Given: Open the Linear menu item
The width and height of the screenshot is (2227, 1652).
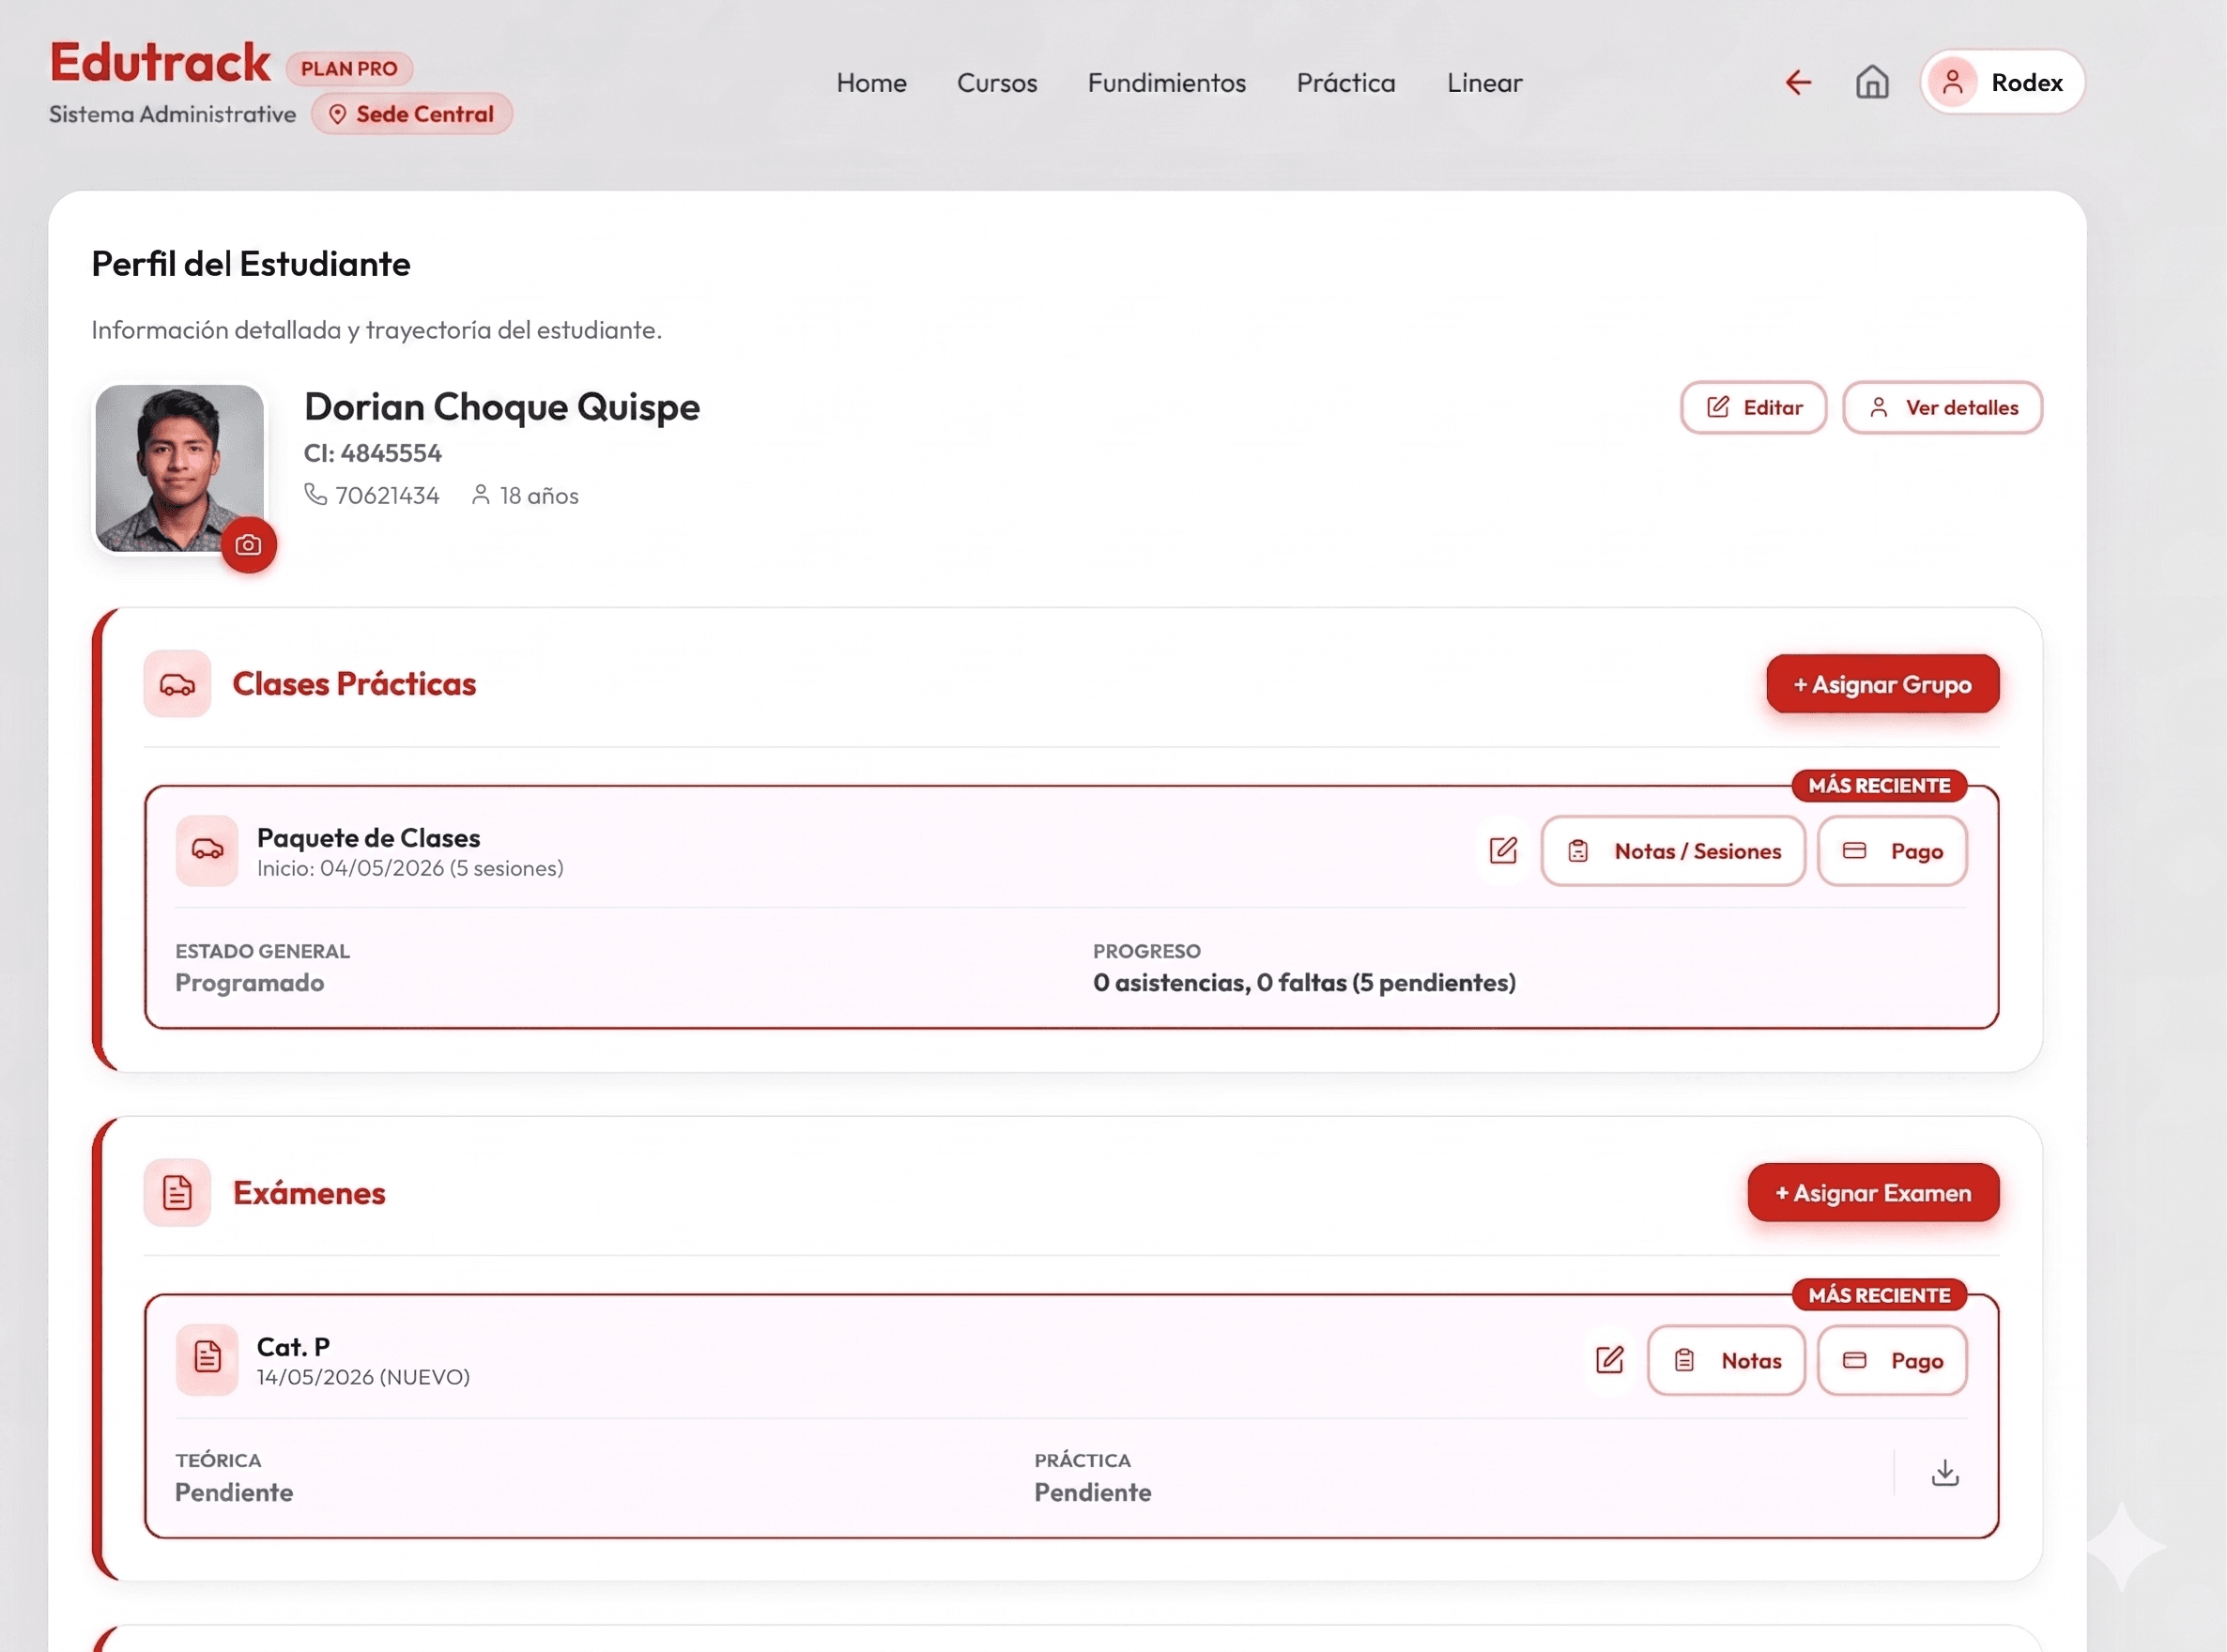Looking at the screenshot, I should (1485, 83).
